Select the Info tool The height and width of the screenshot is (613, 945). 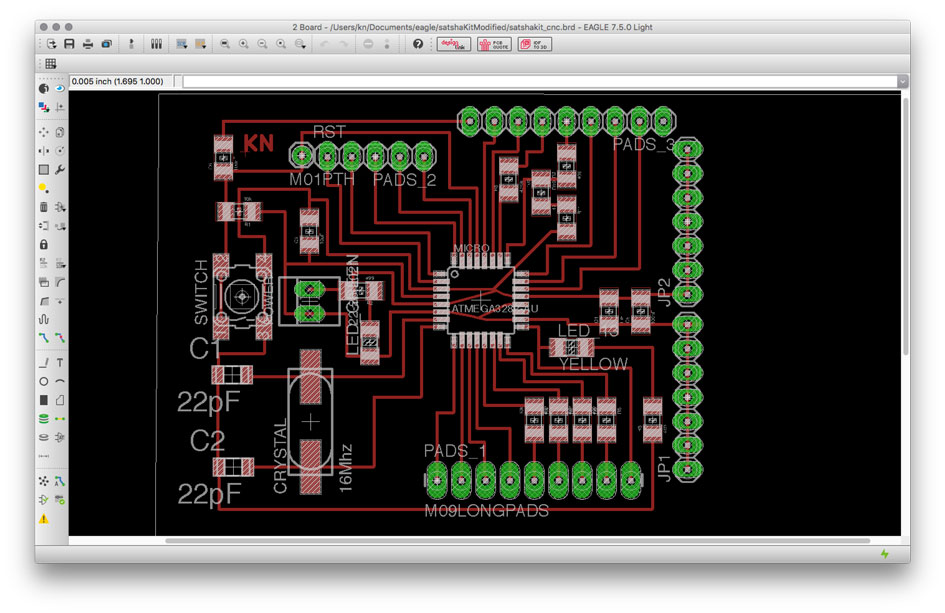[x=43, y=89]
